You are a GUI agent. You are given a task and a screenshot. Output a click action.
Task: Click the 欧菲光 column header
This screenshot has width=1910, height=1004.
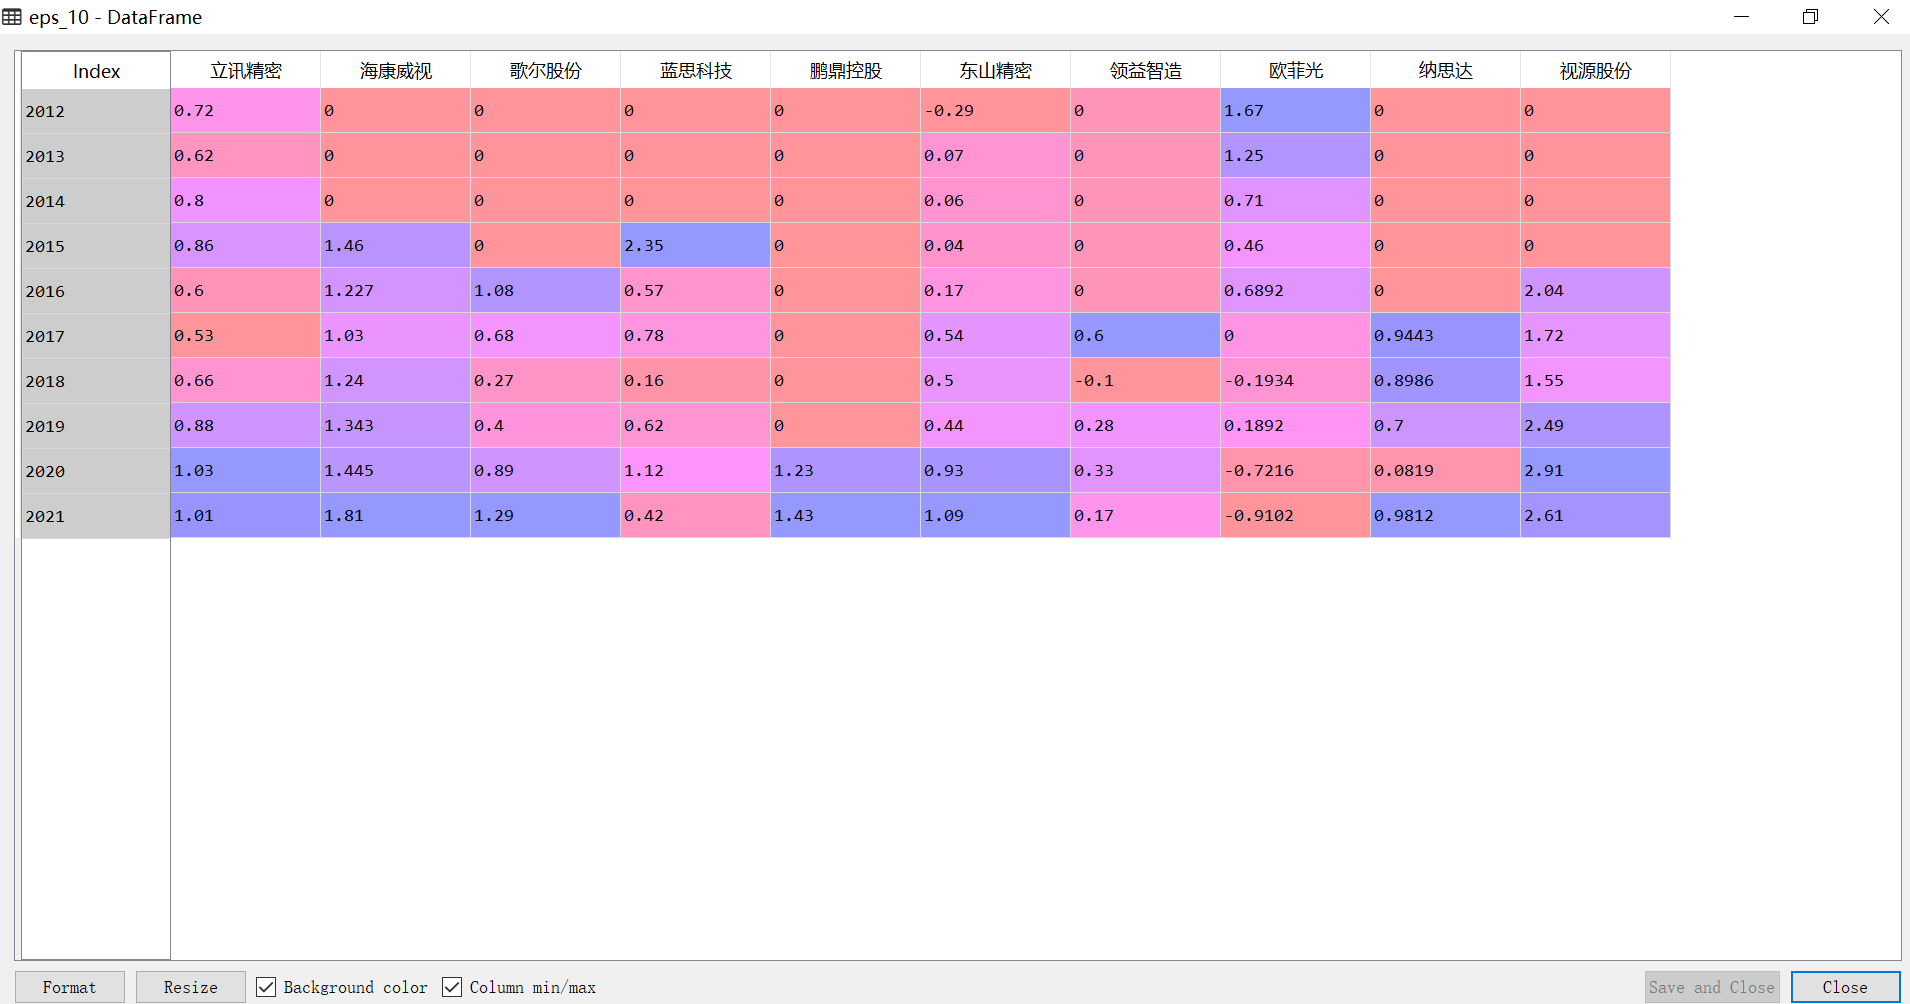click(1296, 71)
